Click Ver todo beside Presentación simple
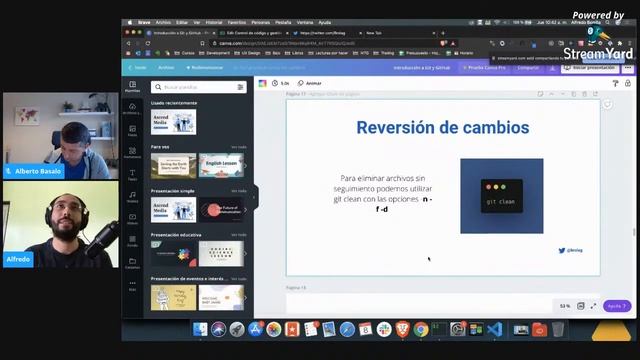This screenshot has width=640, height=360. [239, 191]
